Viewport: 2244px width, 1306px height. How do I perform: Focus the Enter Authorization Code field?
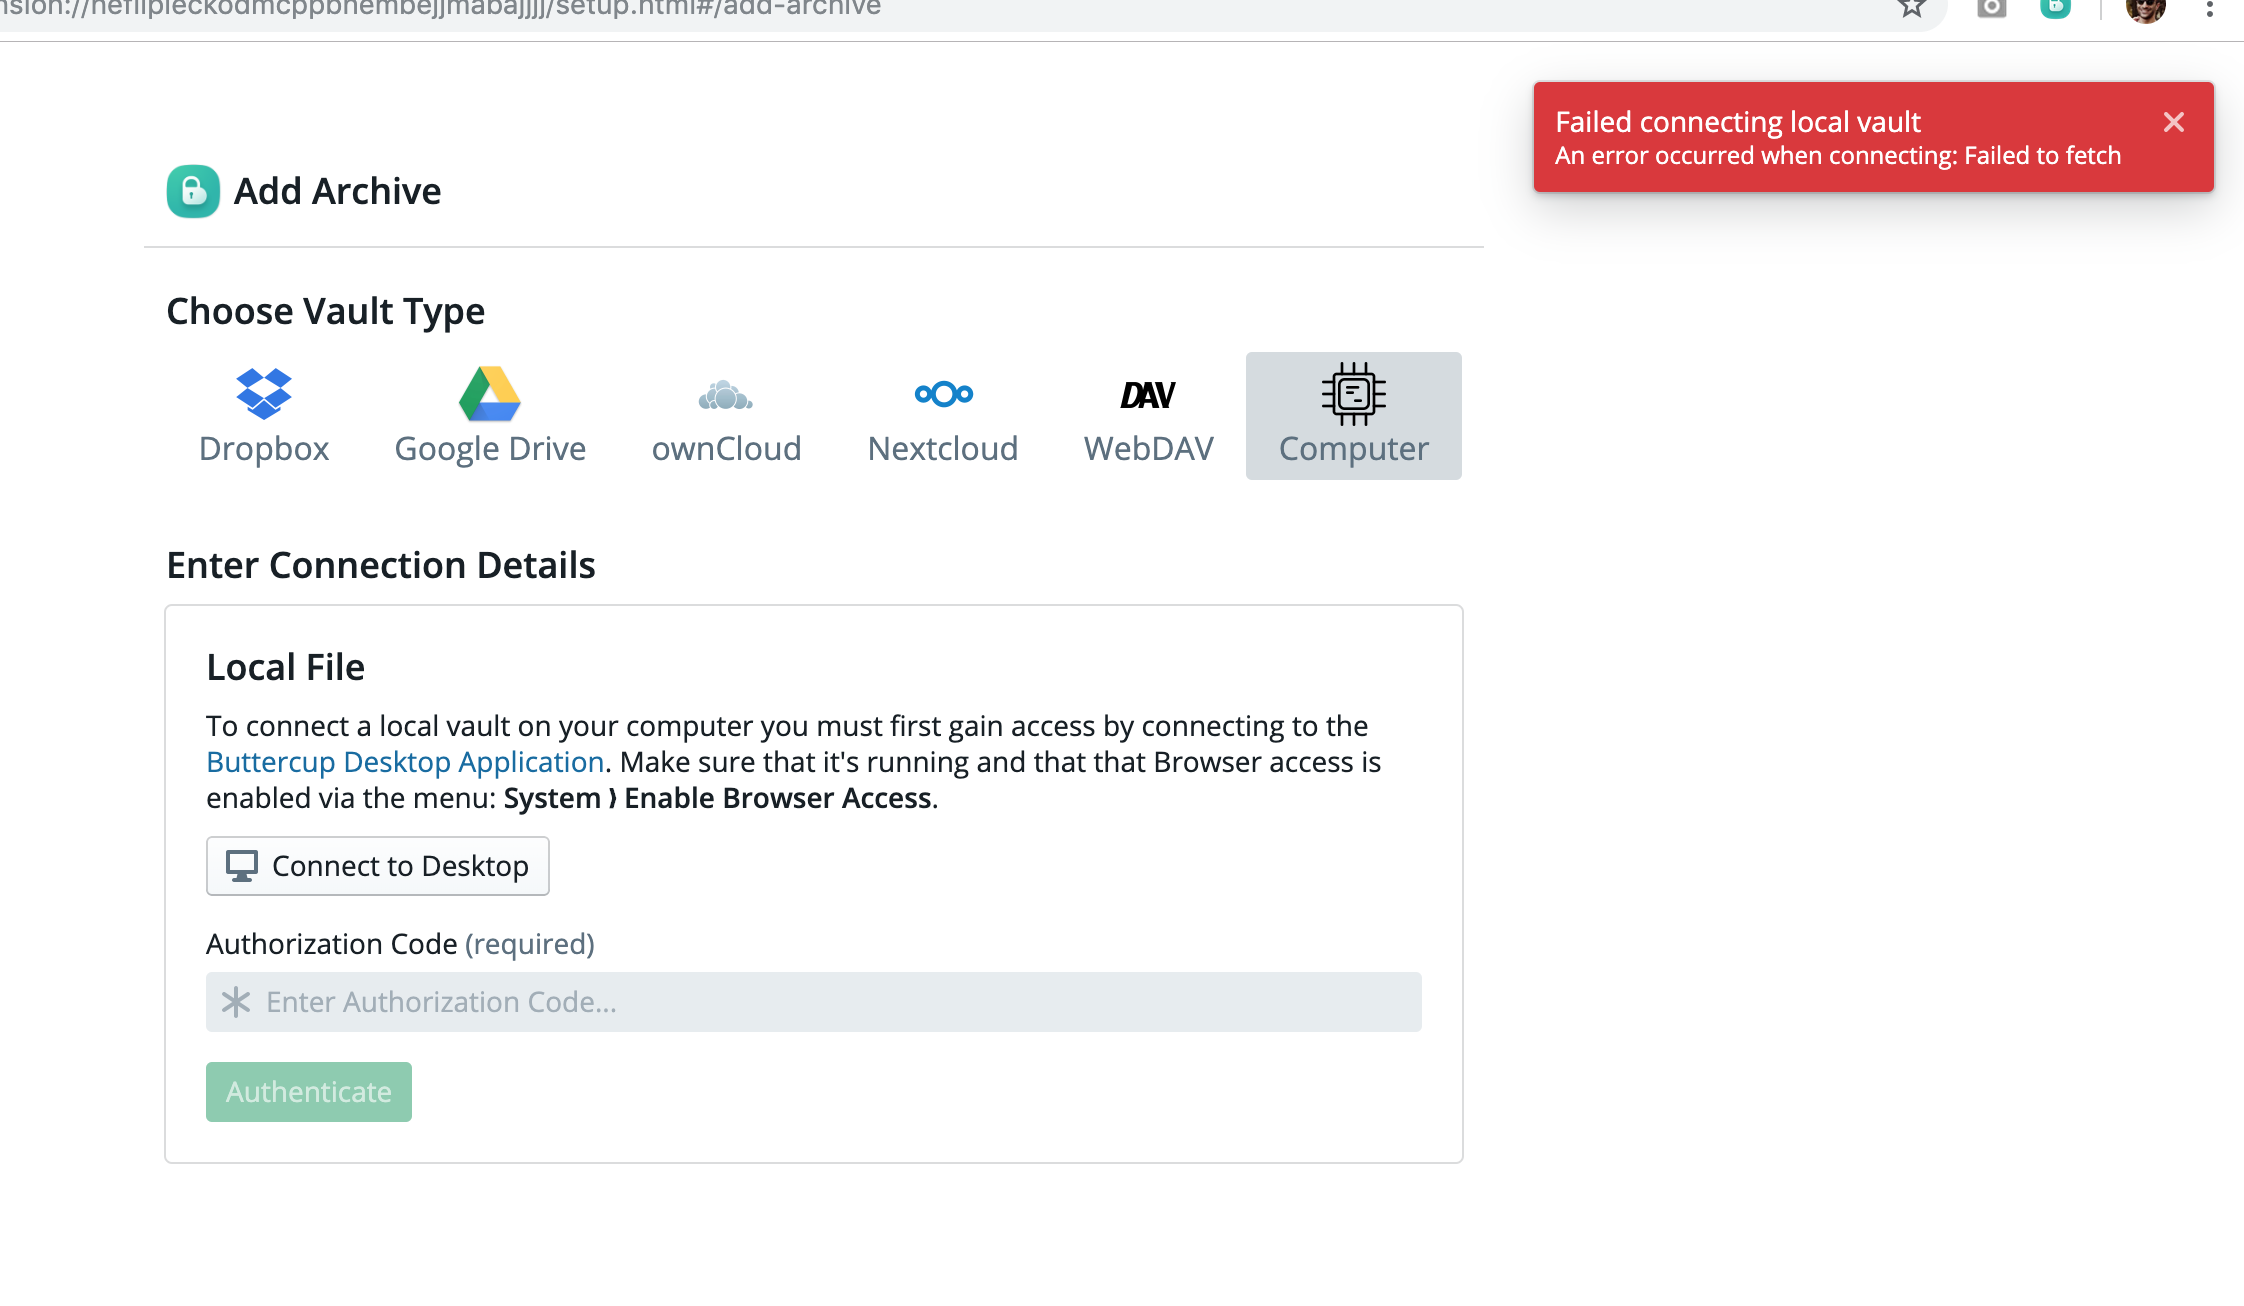pyautogui.click(x=814, y=1002)
